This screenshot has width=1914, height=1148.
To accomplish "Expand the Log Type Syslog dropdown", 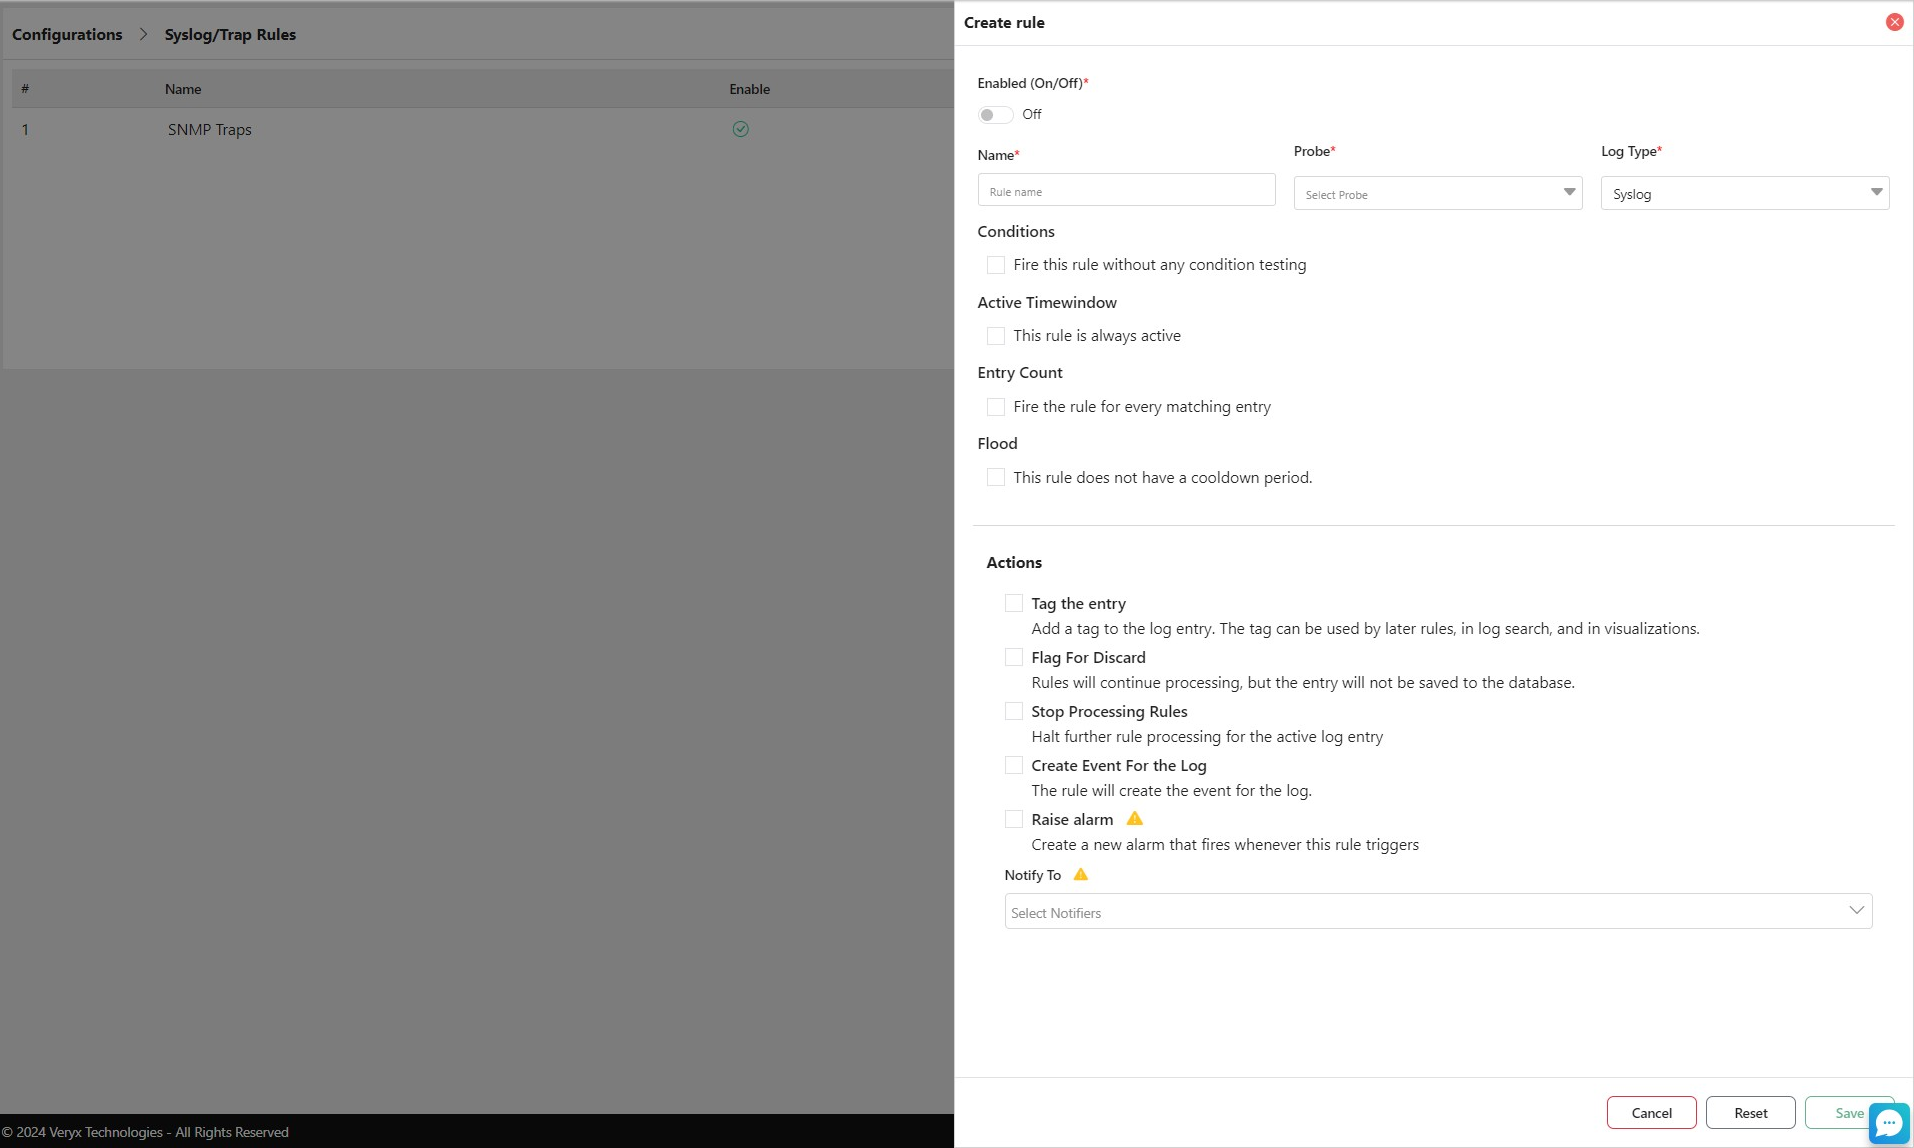I will click(1744, 194).
